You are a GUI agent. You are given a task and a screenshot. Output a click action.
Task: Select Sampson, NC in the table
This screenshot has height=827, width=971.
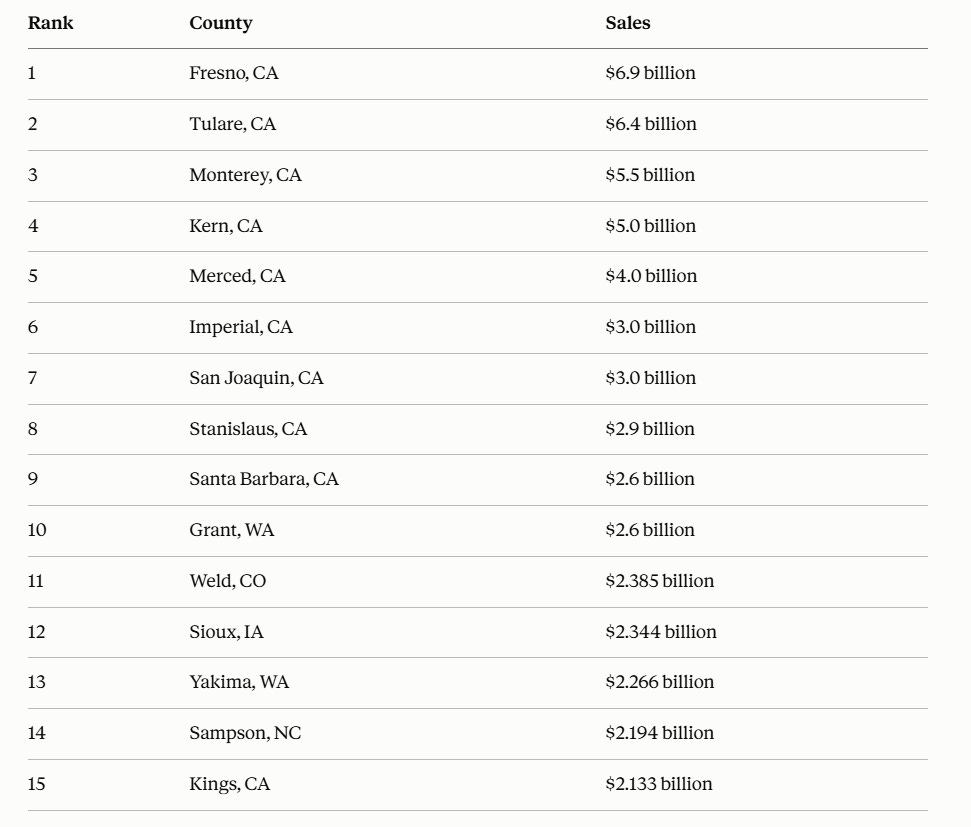245,733
